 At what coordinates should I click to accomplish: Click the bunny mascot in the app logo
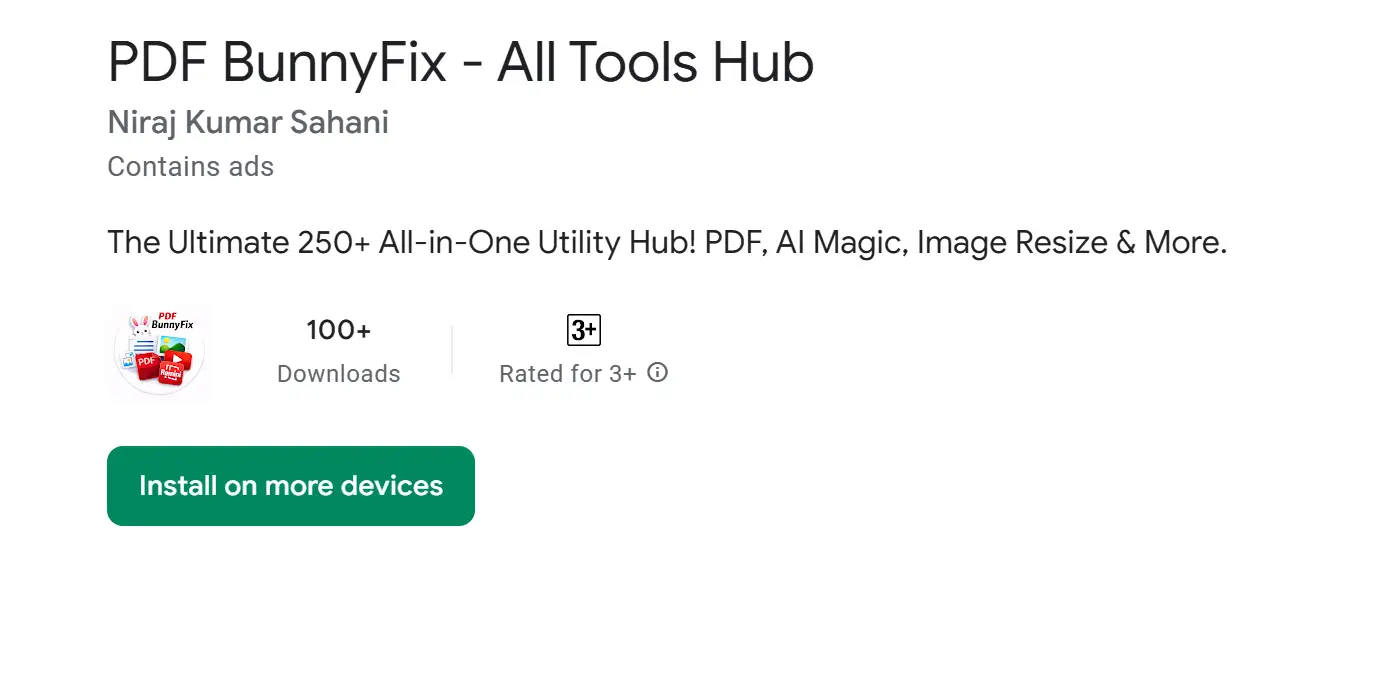140,327
